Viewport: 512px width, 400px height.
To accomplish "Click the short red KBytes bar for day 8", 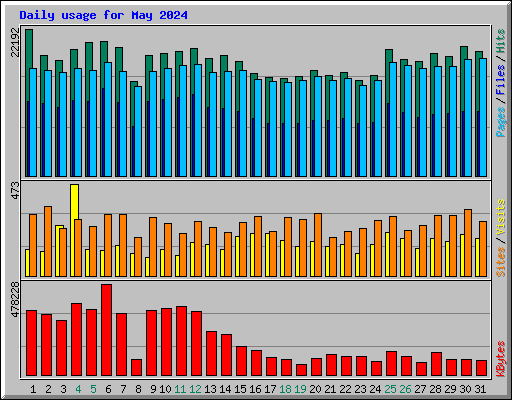I will 136,368.
